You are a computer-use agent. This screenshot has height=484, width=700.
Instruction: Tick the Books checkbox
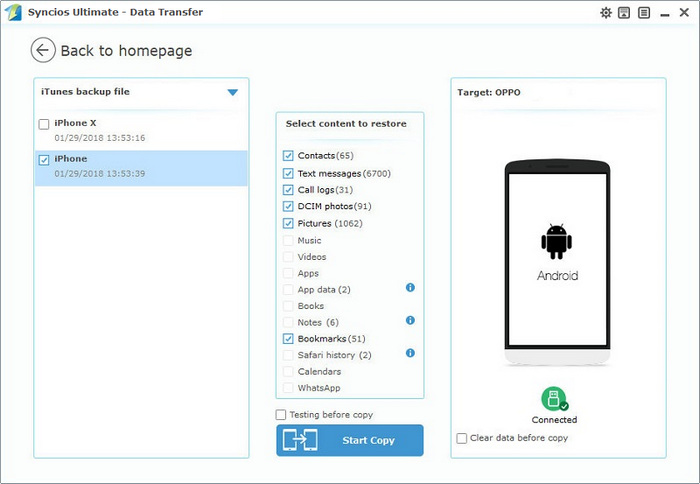[x=288, y=306]
